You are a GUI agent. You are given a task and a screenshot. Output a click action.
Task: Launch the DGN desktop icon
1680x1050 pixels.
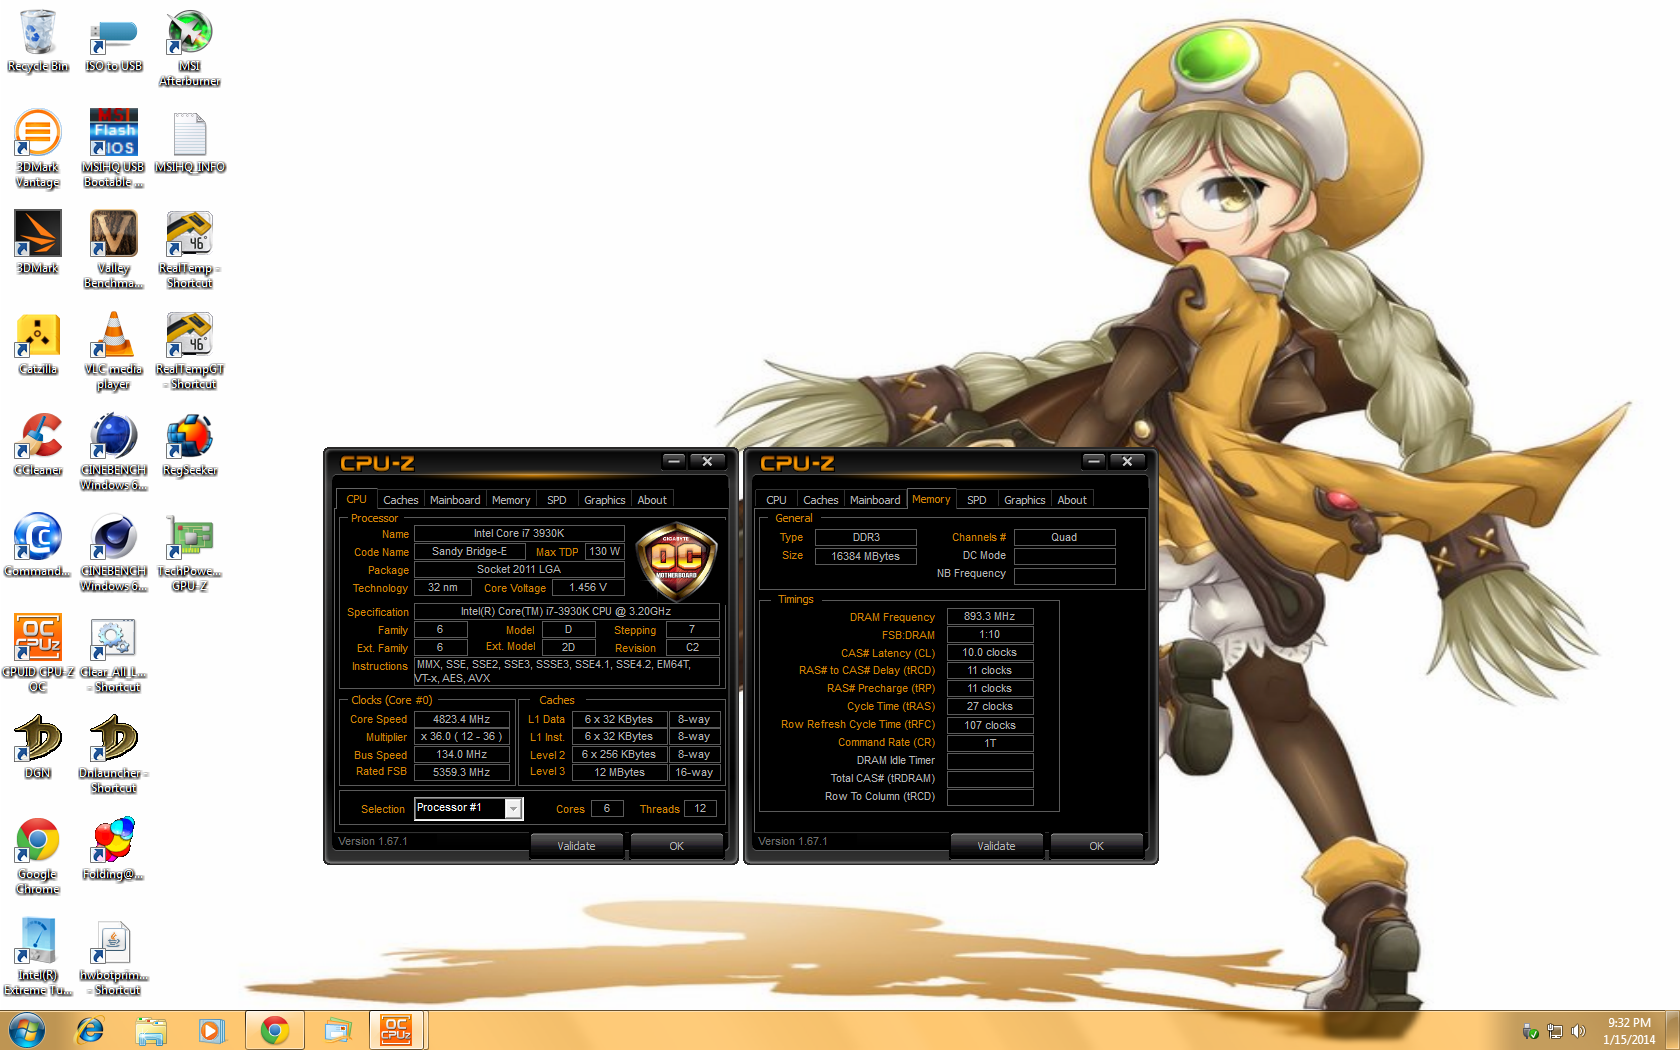(x=38, y=747)
